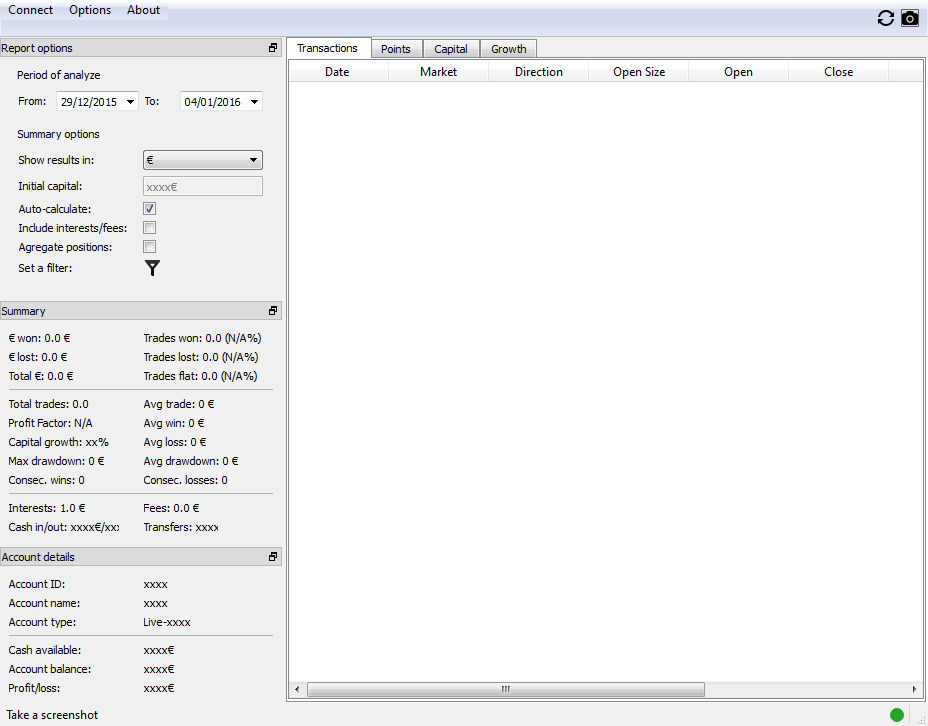928x726 pixels.
Task: Click 'Summary options' label
Action: pos(59,134)
